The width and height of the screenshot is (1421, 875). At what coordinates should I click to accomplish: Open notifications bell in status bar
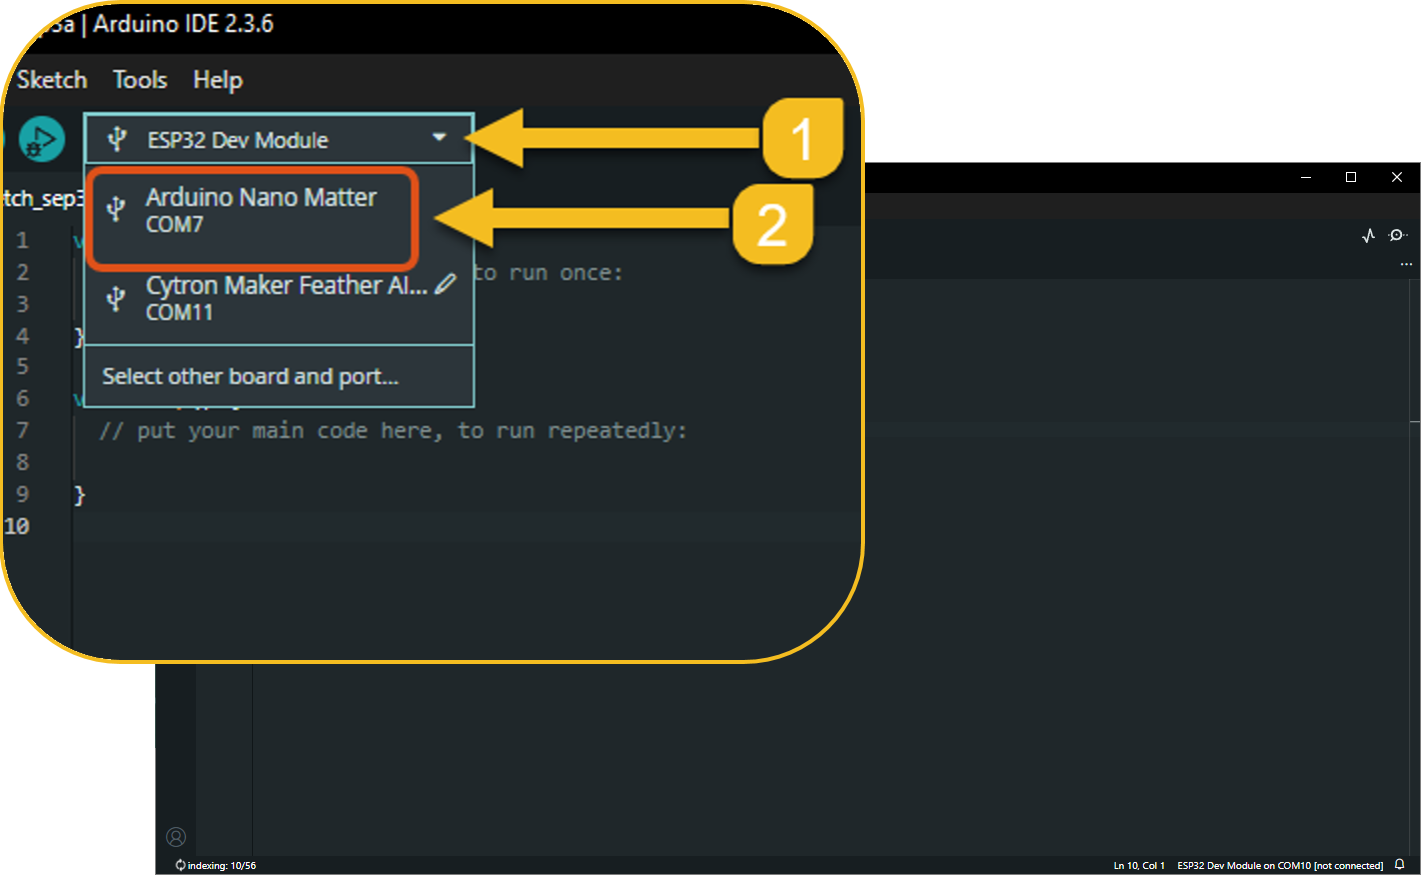[1400, 865]
